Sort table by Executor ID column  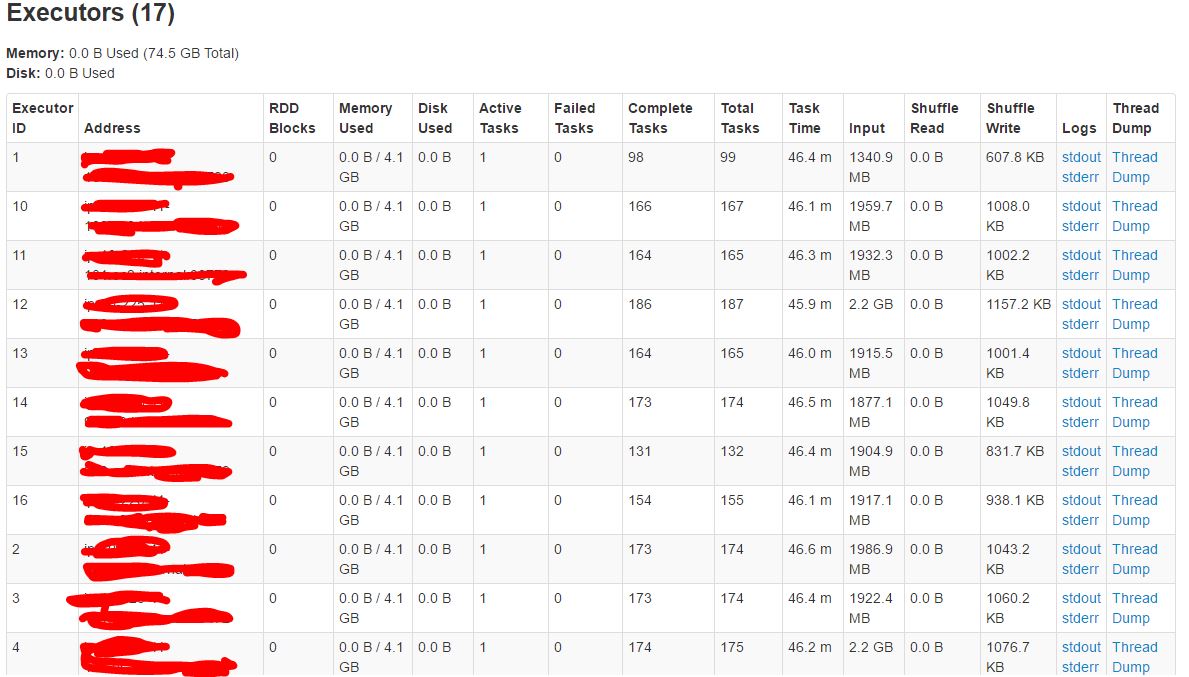pos(40,117)
